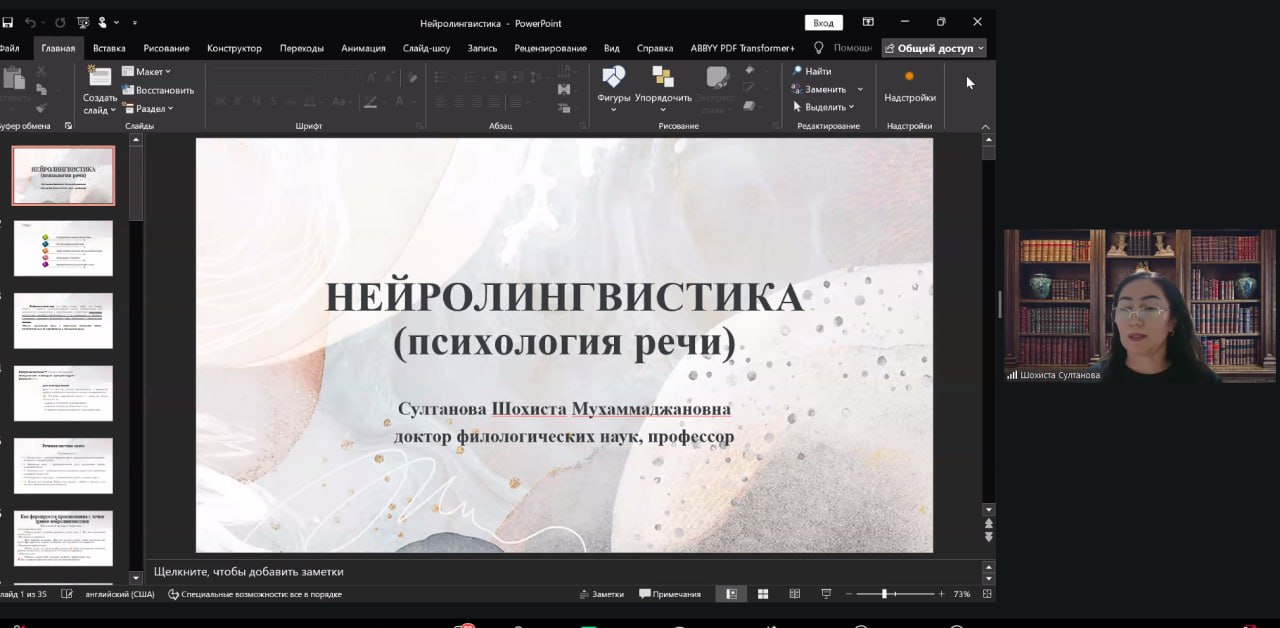Open the Анимация ribbon tab
This screenshot has height=628, width=1280.
click(363, 48)
